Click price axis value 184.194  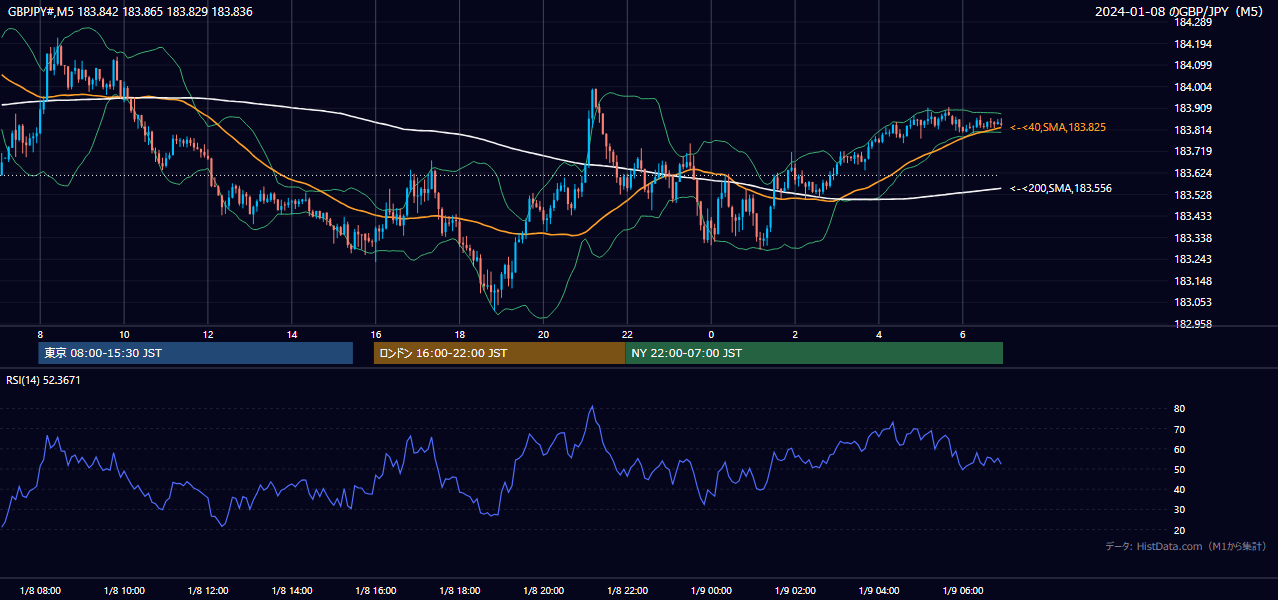point(1193,44)
